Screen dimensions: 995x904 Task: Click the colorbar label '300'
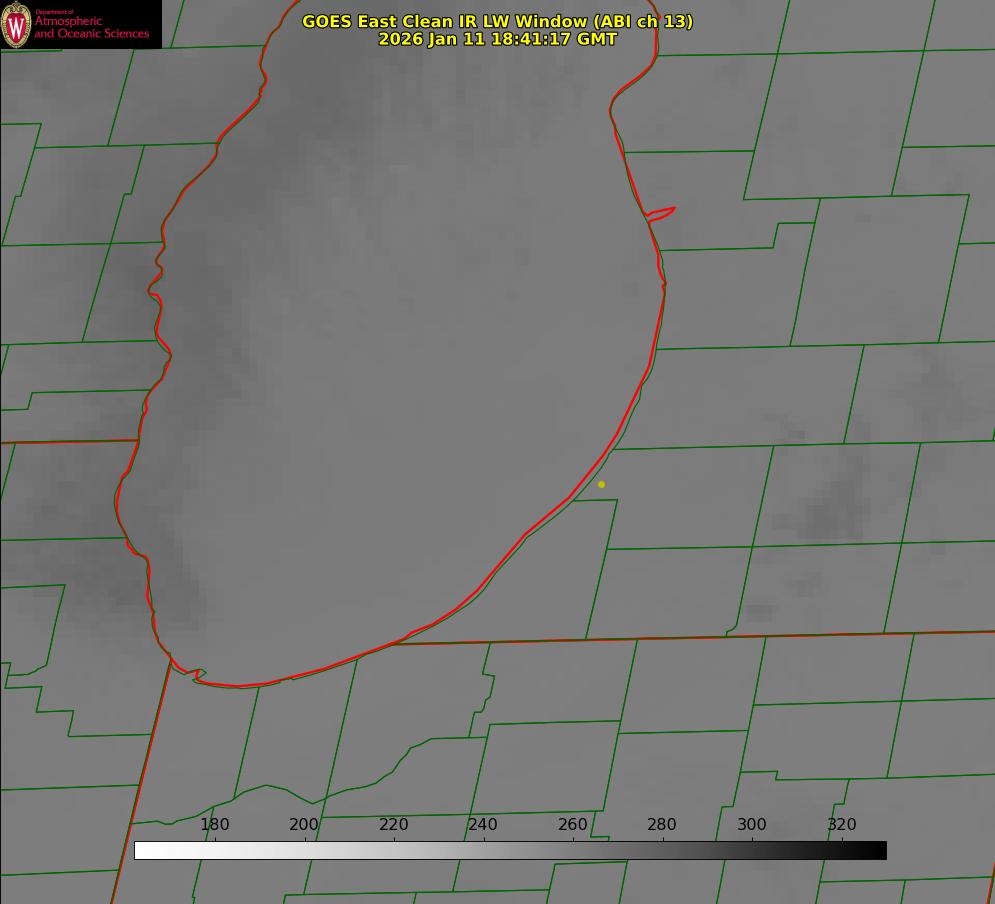pyautogui.click(x=752, y=825)
